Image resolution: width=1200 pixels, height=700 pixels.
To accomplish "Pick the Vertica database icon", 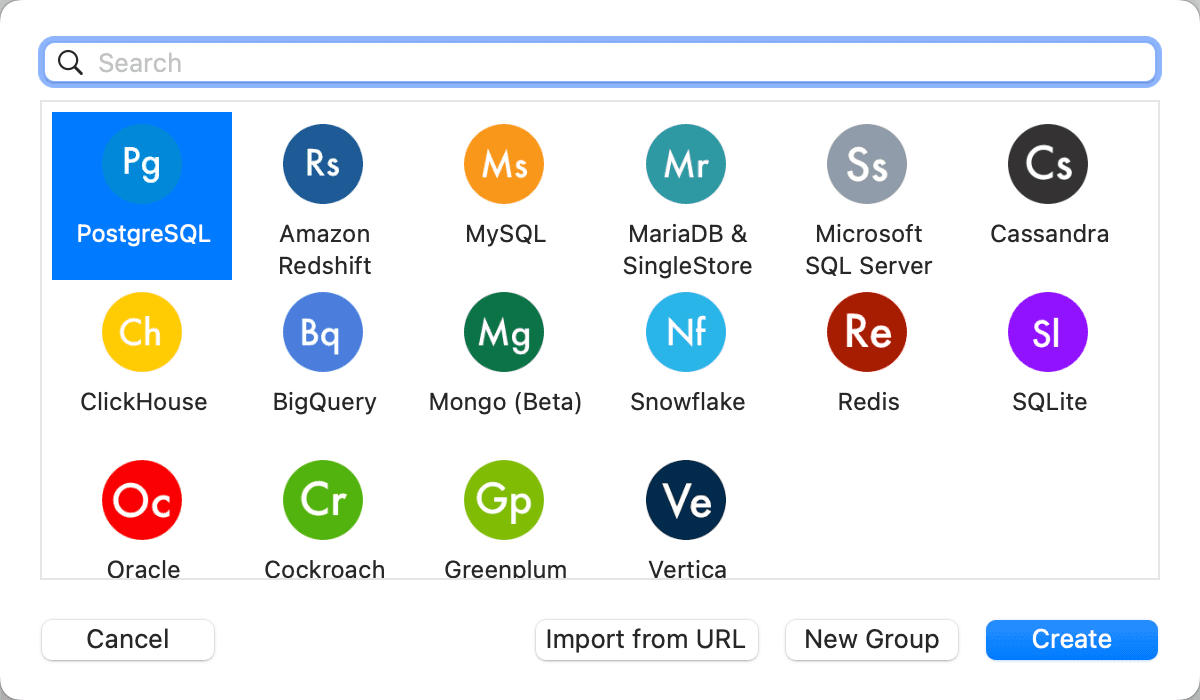I will point(685,500).
